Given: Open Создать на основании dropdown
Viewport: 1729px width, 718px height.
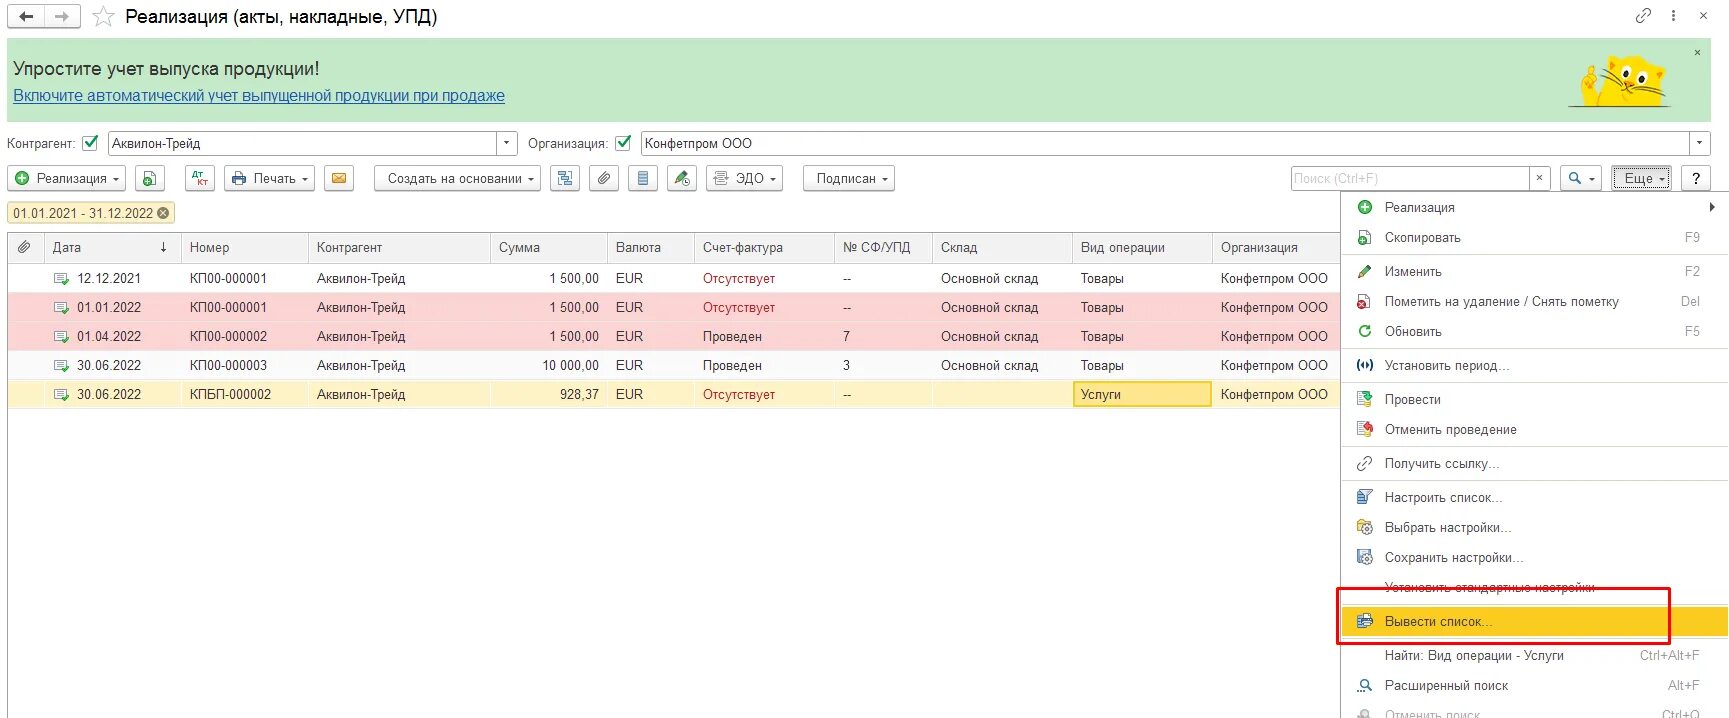Looking at the screenshot, I should (x=458, y=178).
